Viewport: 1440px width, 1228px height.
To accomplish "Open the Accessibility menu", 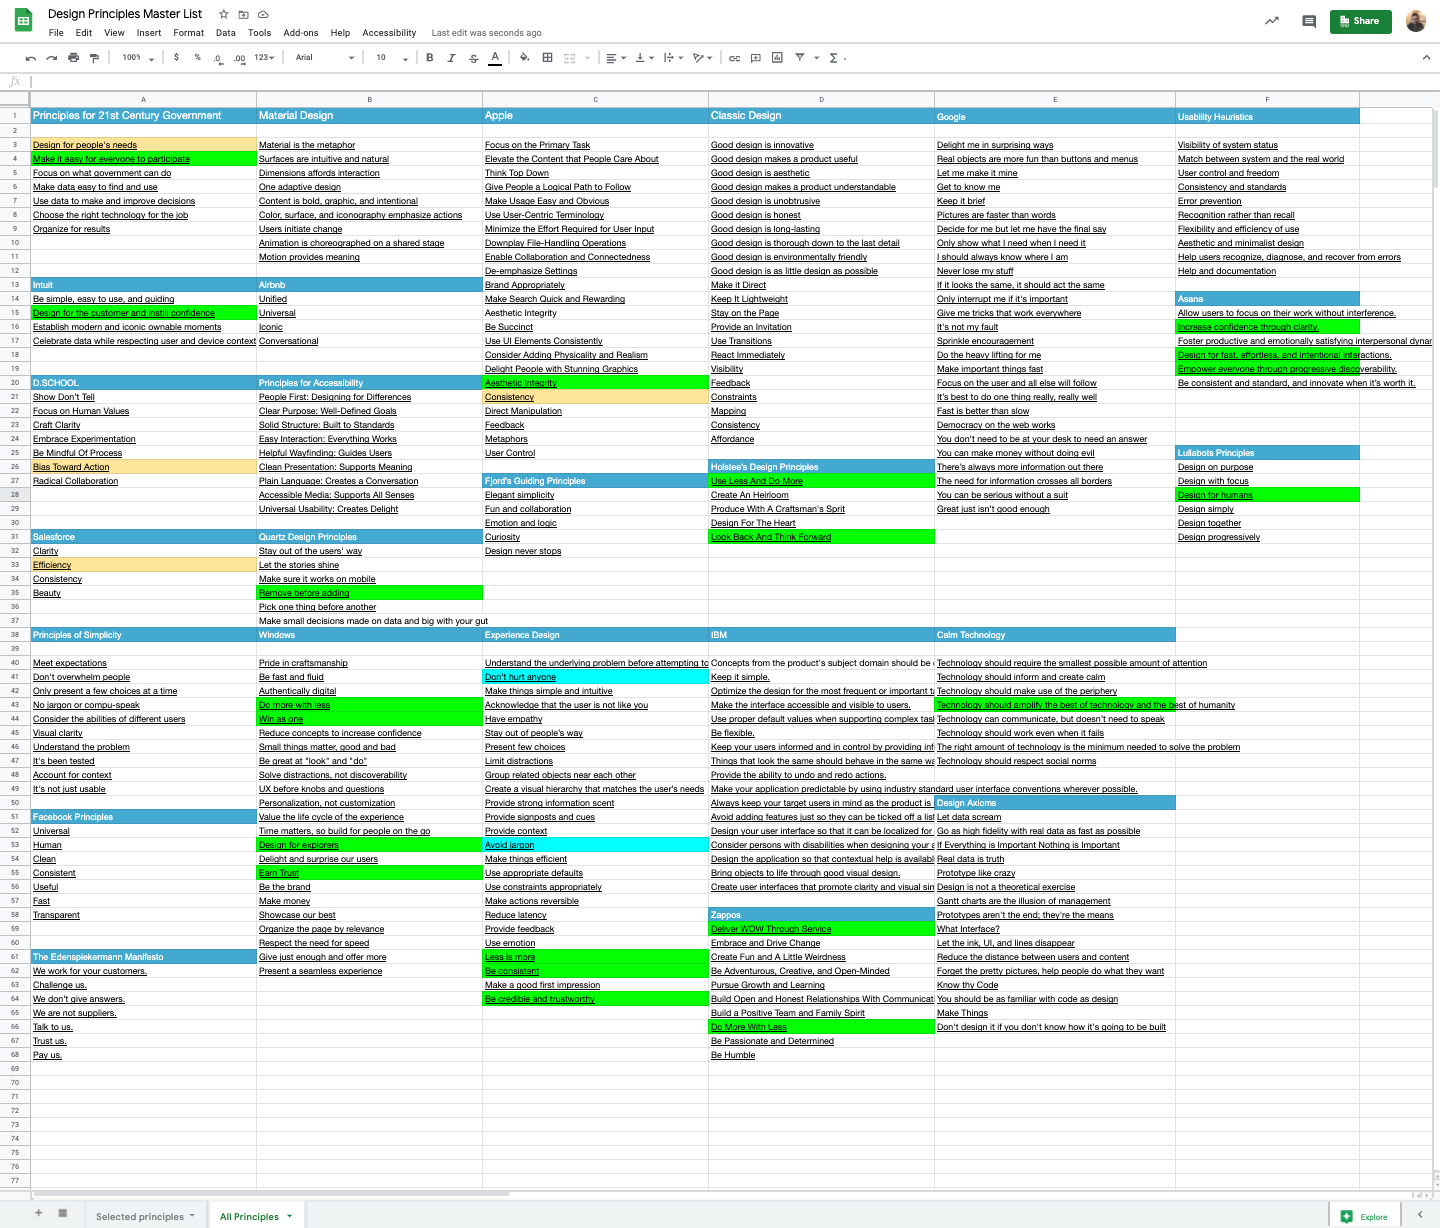I will tap(389, 33).
